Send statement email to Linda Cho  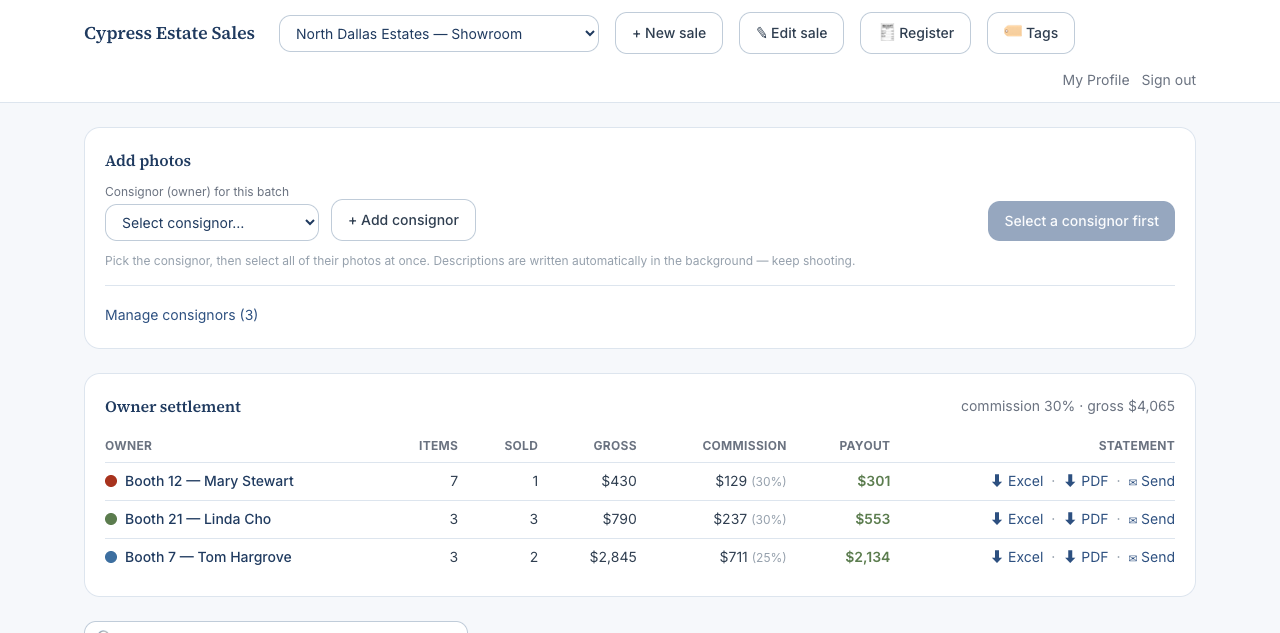(x=1151, y=519)
